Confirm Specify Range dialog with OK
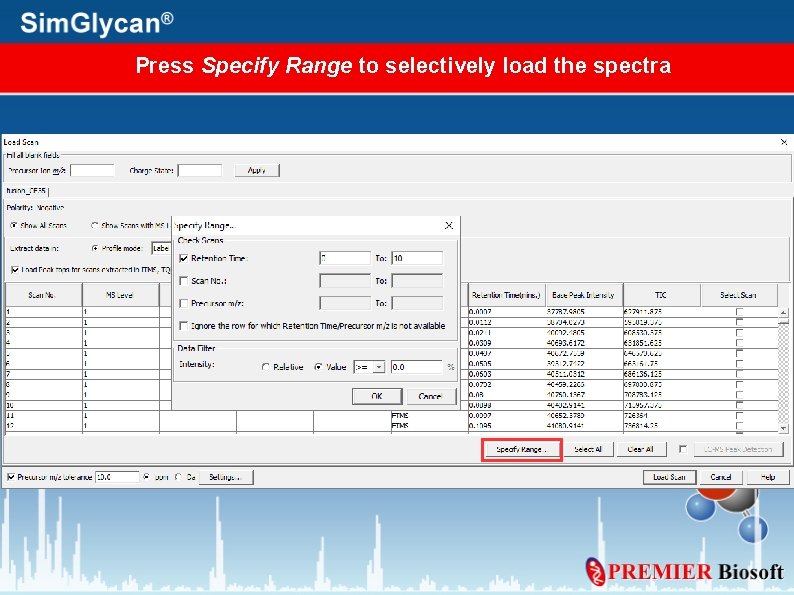 click(x=377, y=396)
